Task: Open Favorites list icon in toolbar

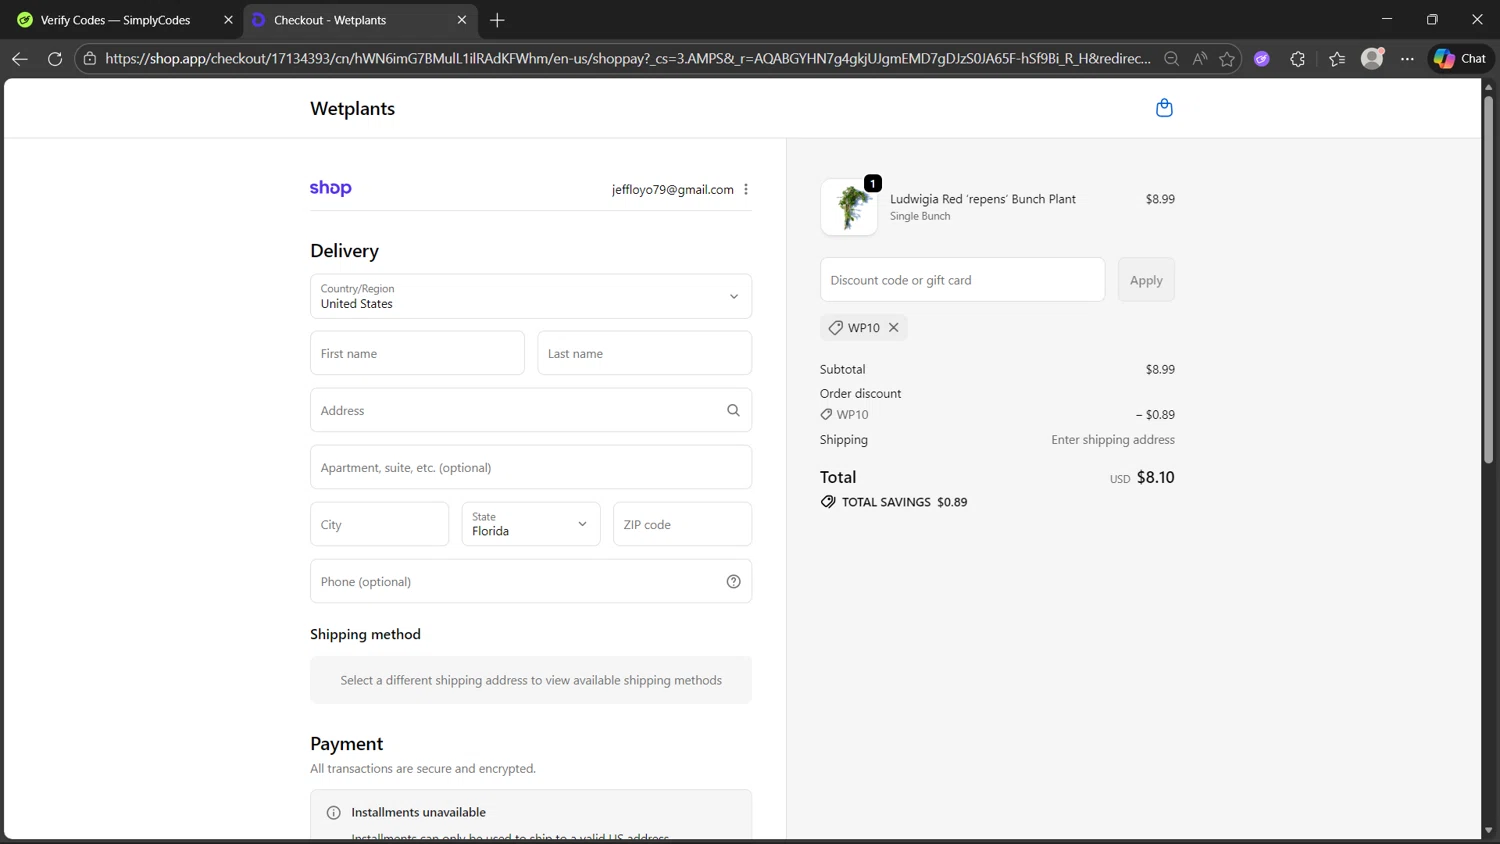Action: pos(1337,59)
